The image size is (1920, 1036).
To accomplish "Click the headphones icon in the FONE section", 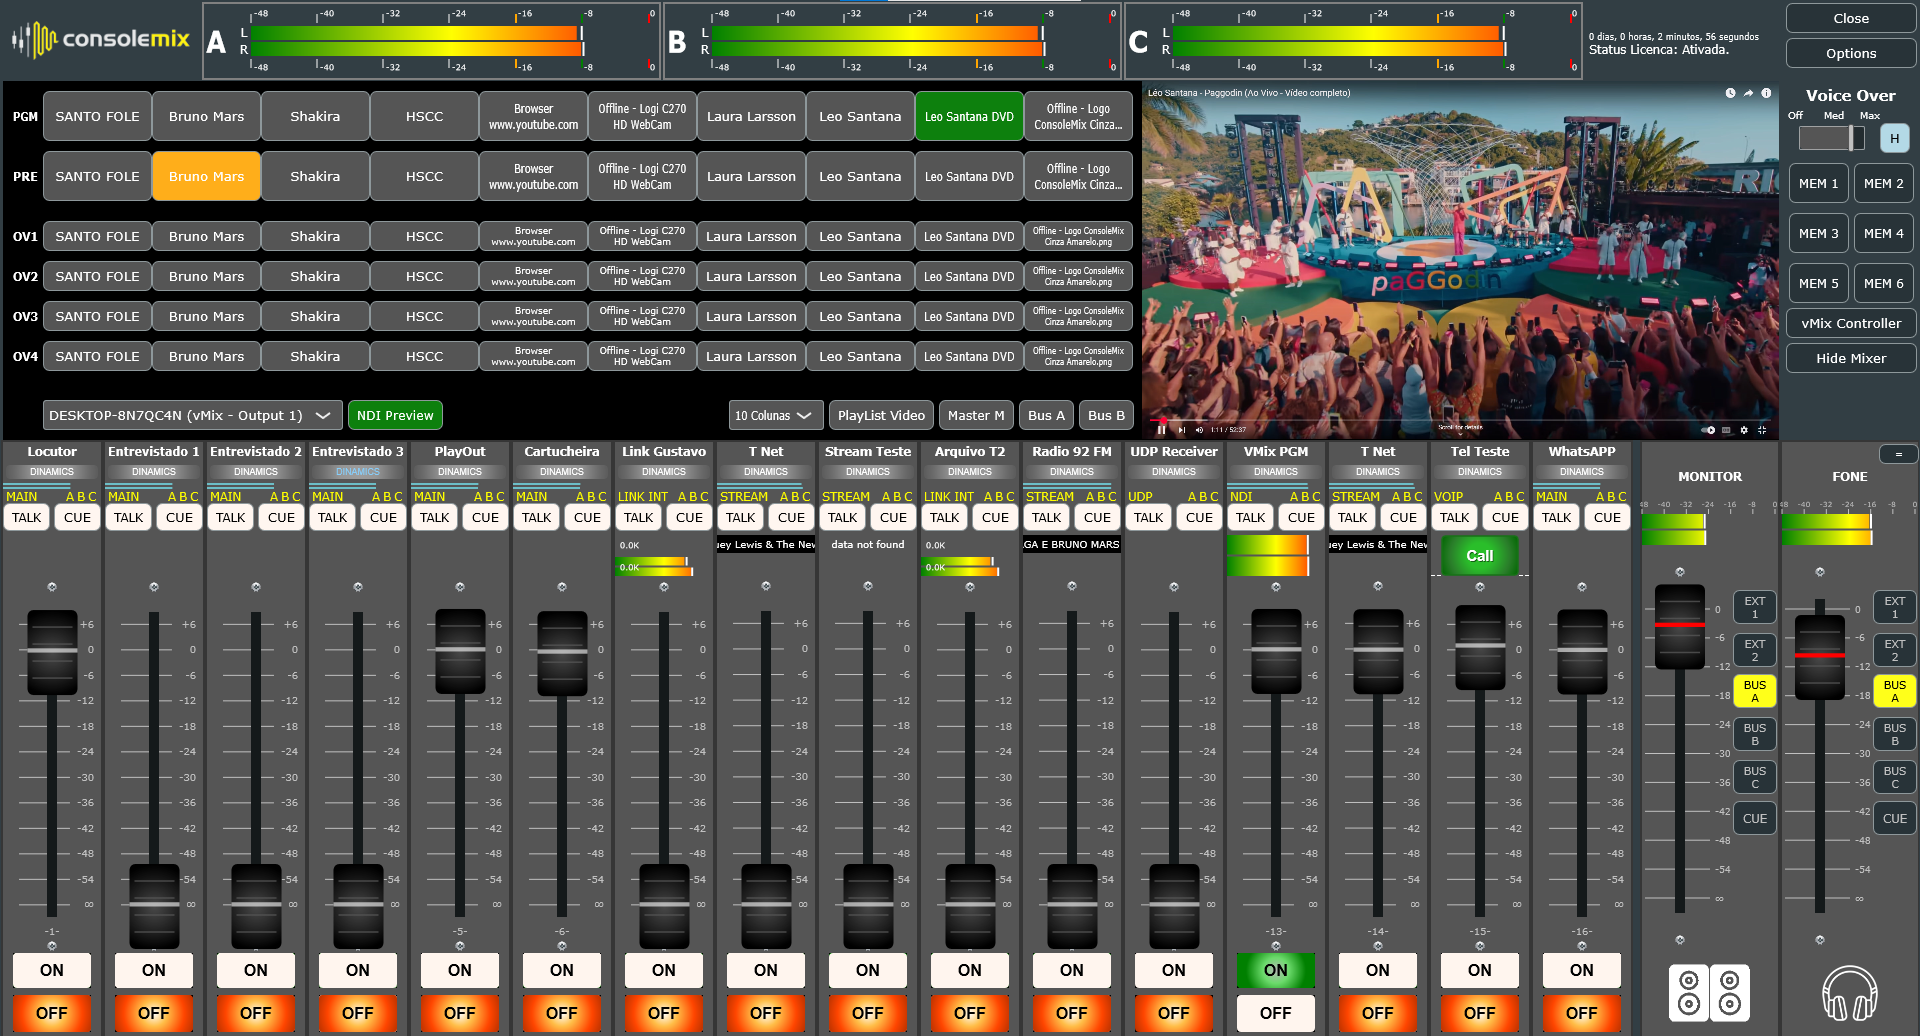I will (x=1850, y=992).
